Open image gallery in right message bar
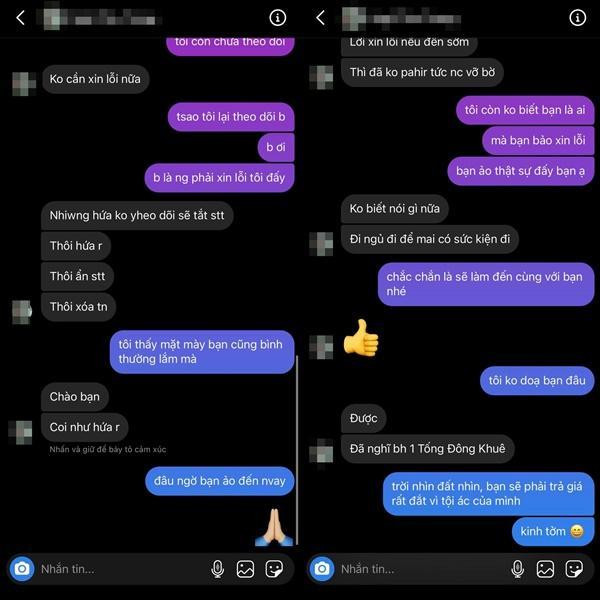 (545, 569)
